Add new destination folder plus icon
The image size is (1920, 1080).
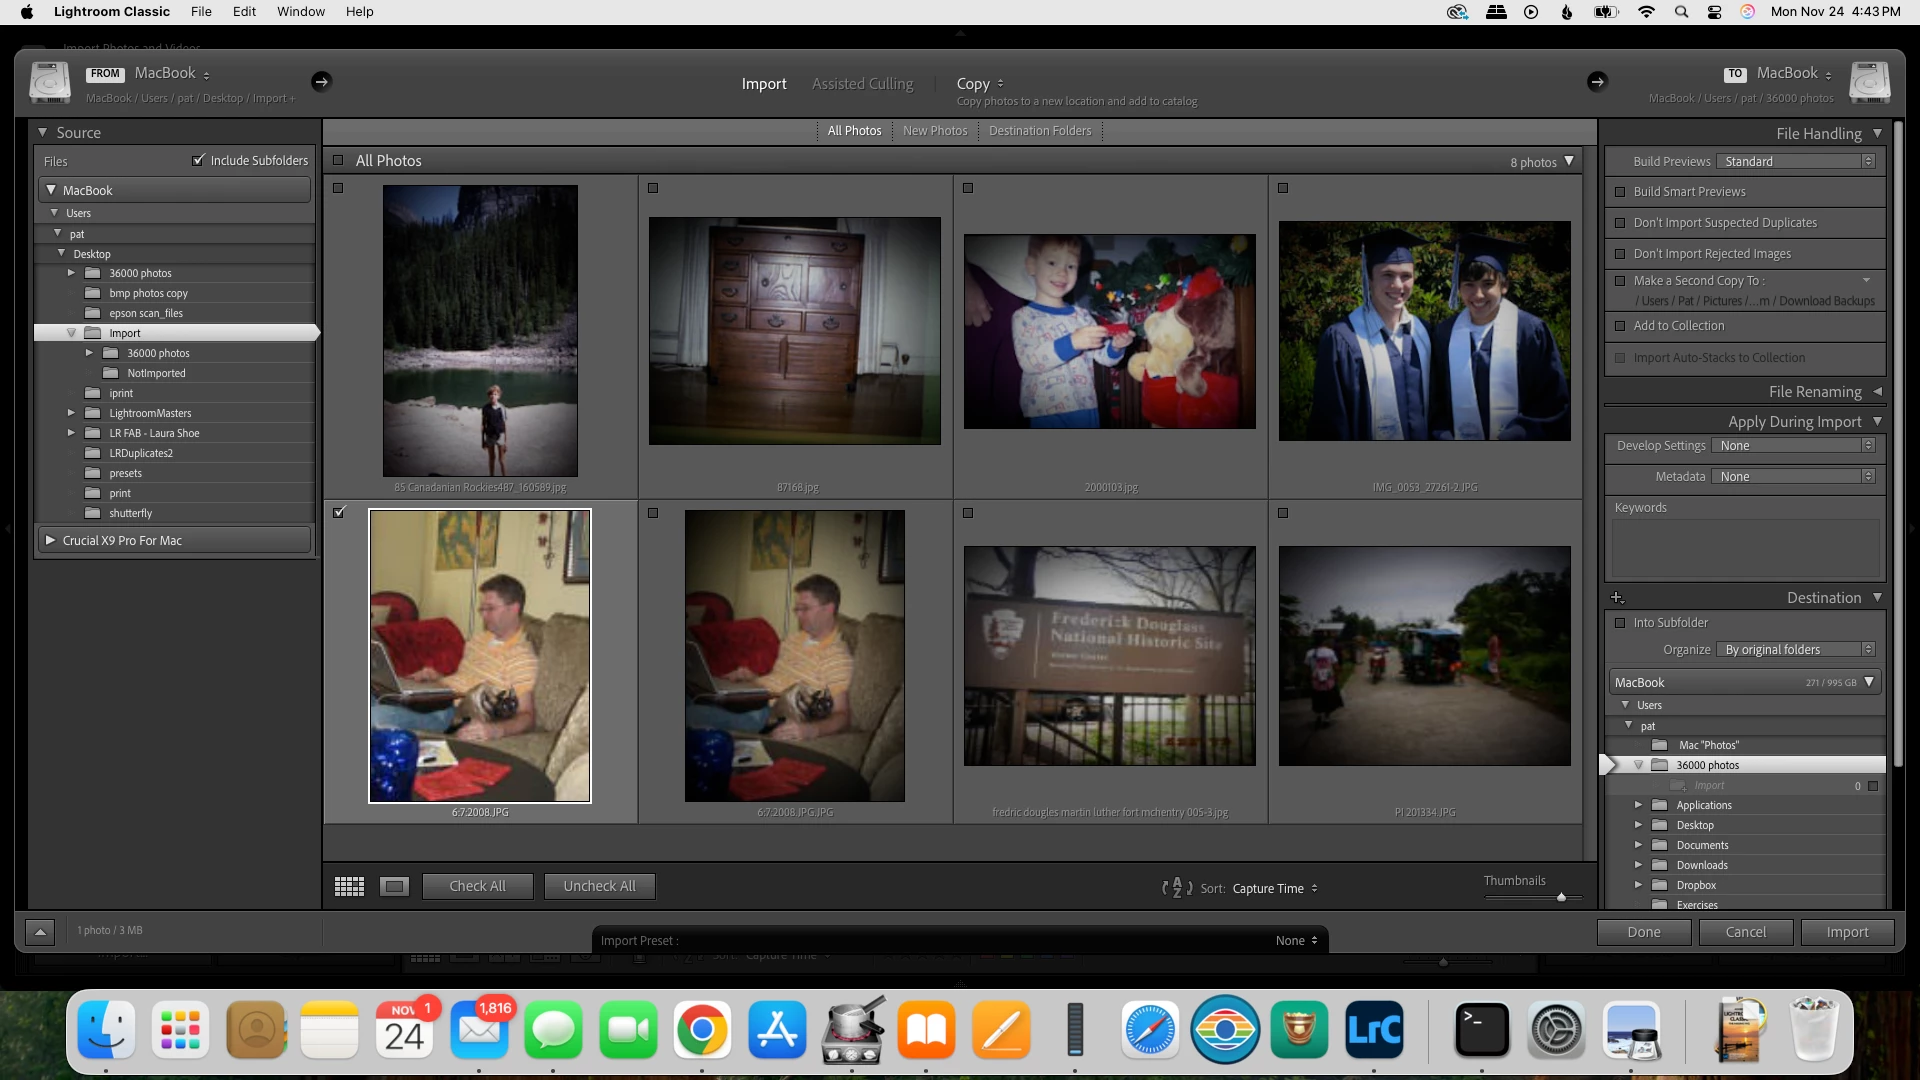pos(1617,598)
